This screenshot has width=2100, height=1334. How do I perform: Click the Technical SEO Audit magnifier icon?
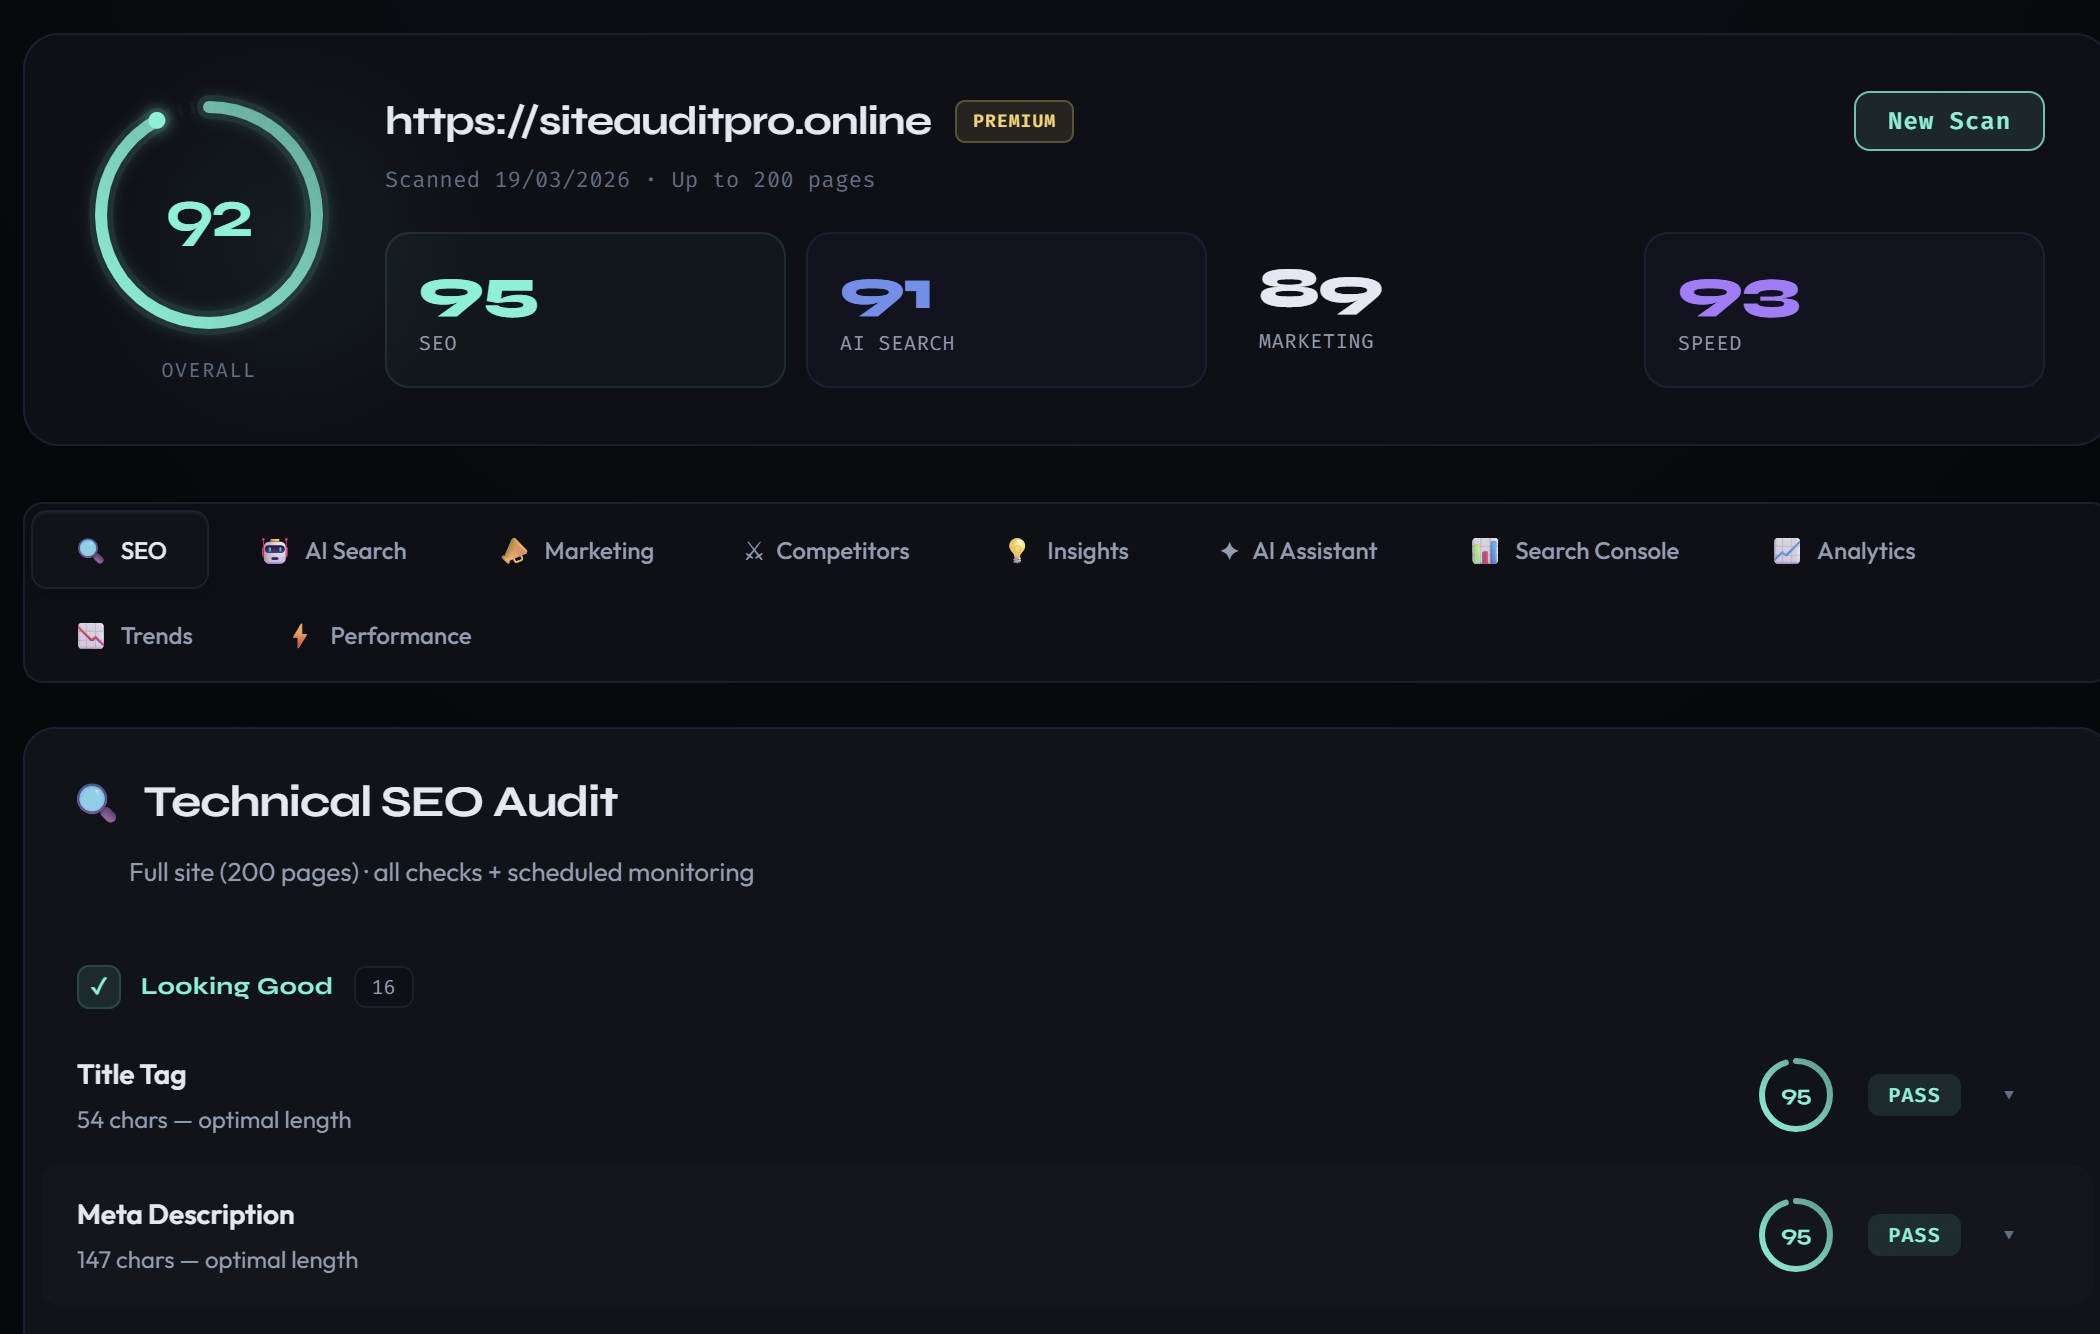[x=96, y=800]
